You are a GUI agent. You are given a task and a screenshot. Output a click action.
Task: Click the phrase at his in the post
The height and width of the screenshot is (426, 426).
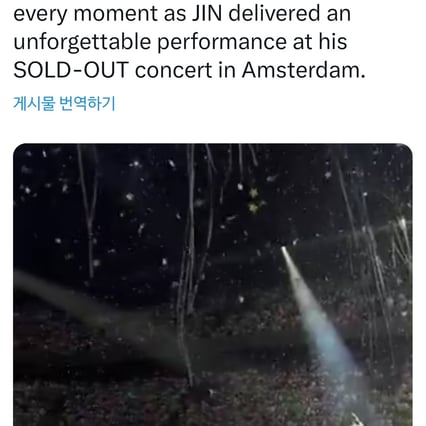pyautogui.click(x=320, y=42)
